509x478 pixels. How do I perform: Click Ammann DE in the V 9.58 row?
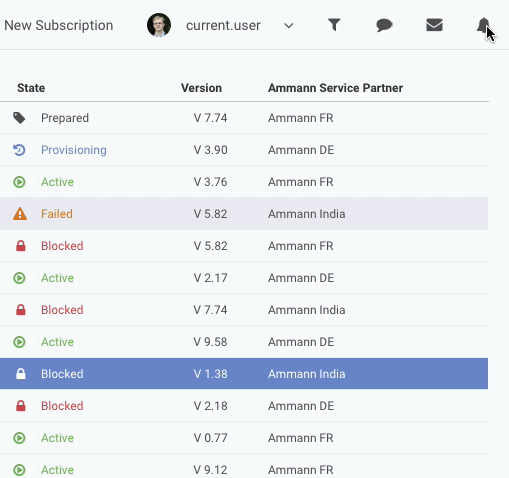[301, 342]
